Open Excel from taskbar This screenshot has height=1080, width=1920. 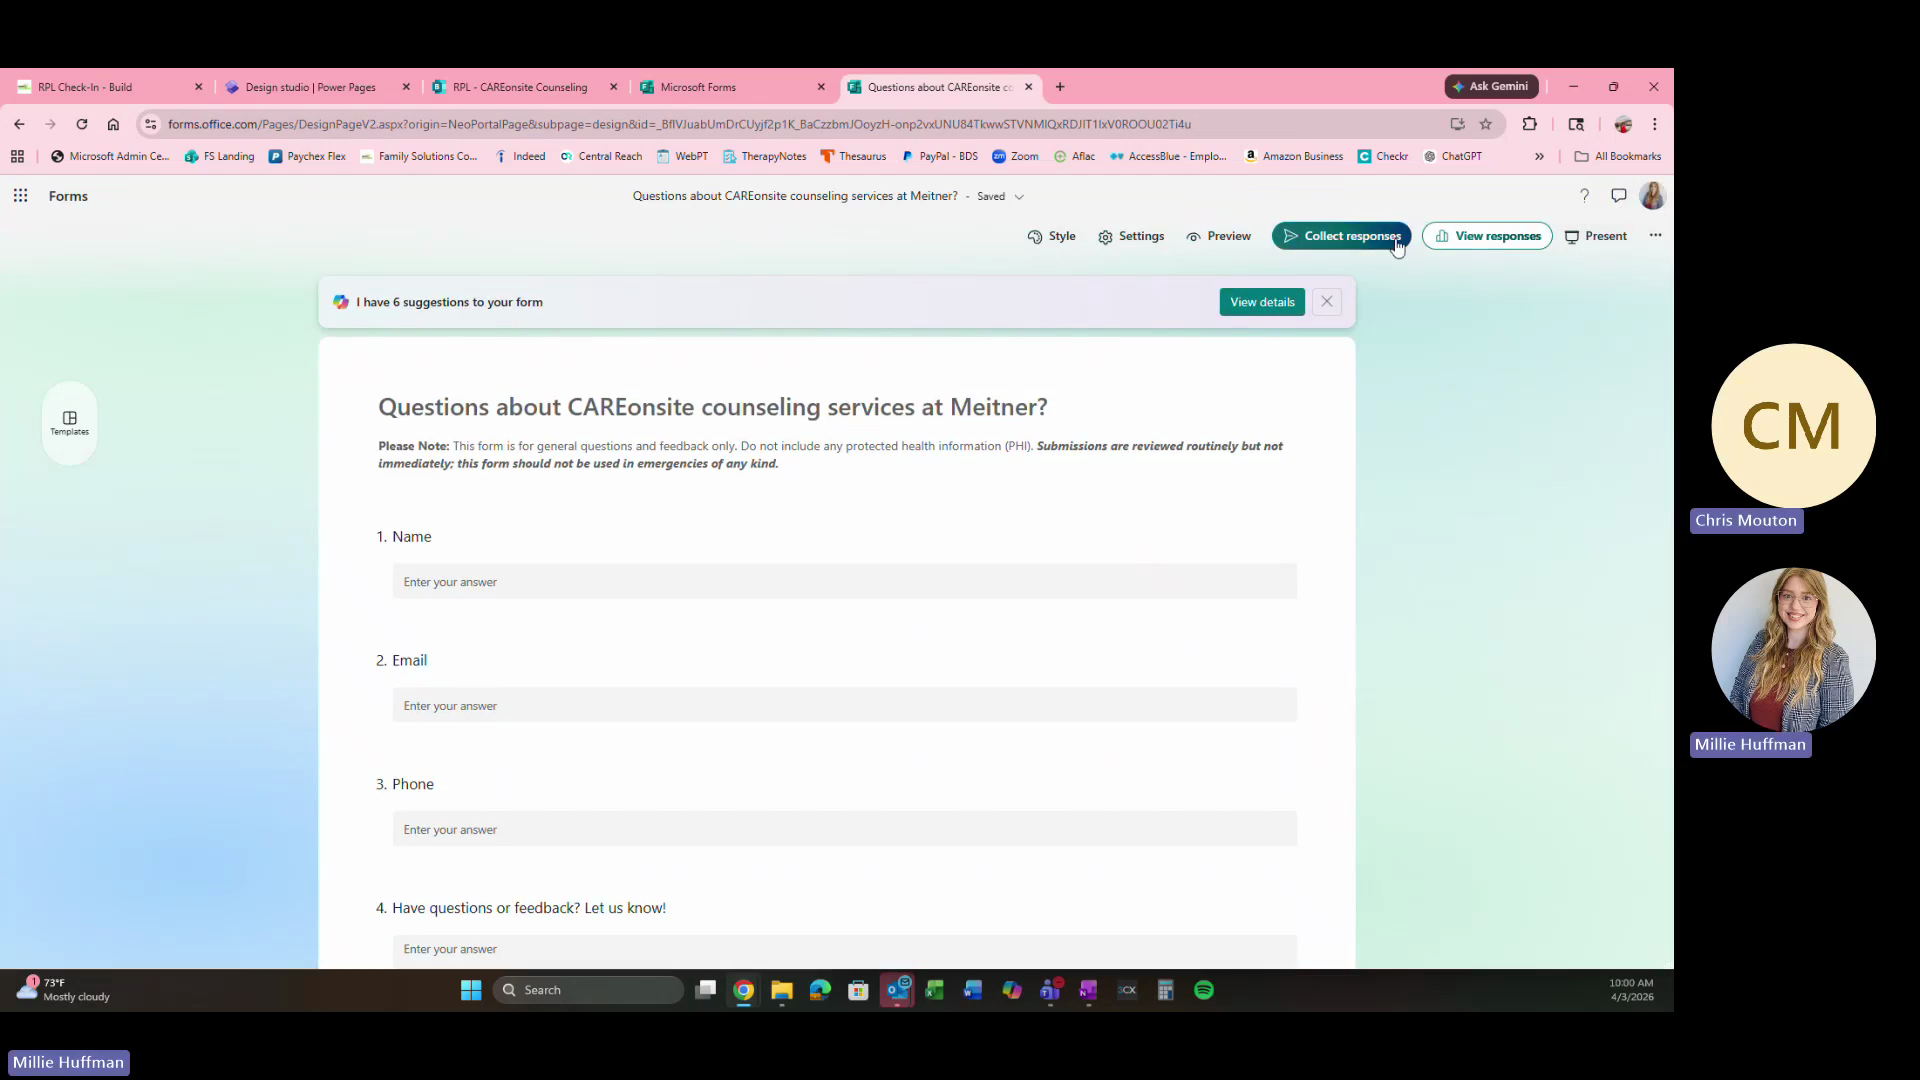[935, 990]
